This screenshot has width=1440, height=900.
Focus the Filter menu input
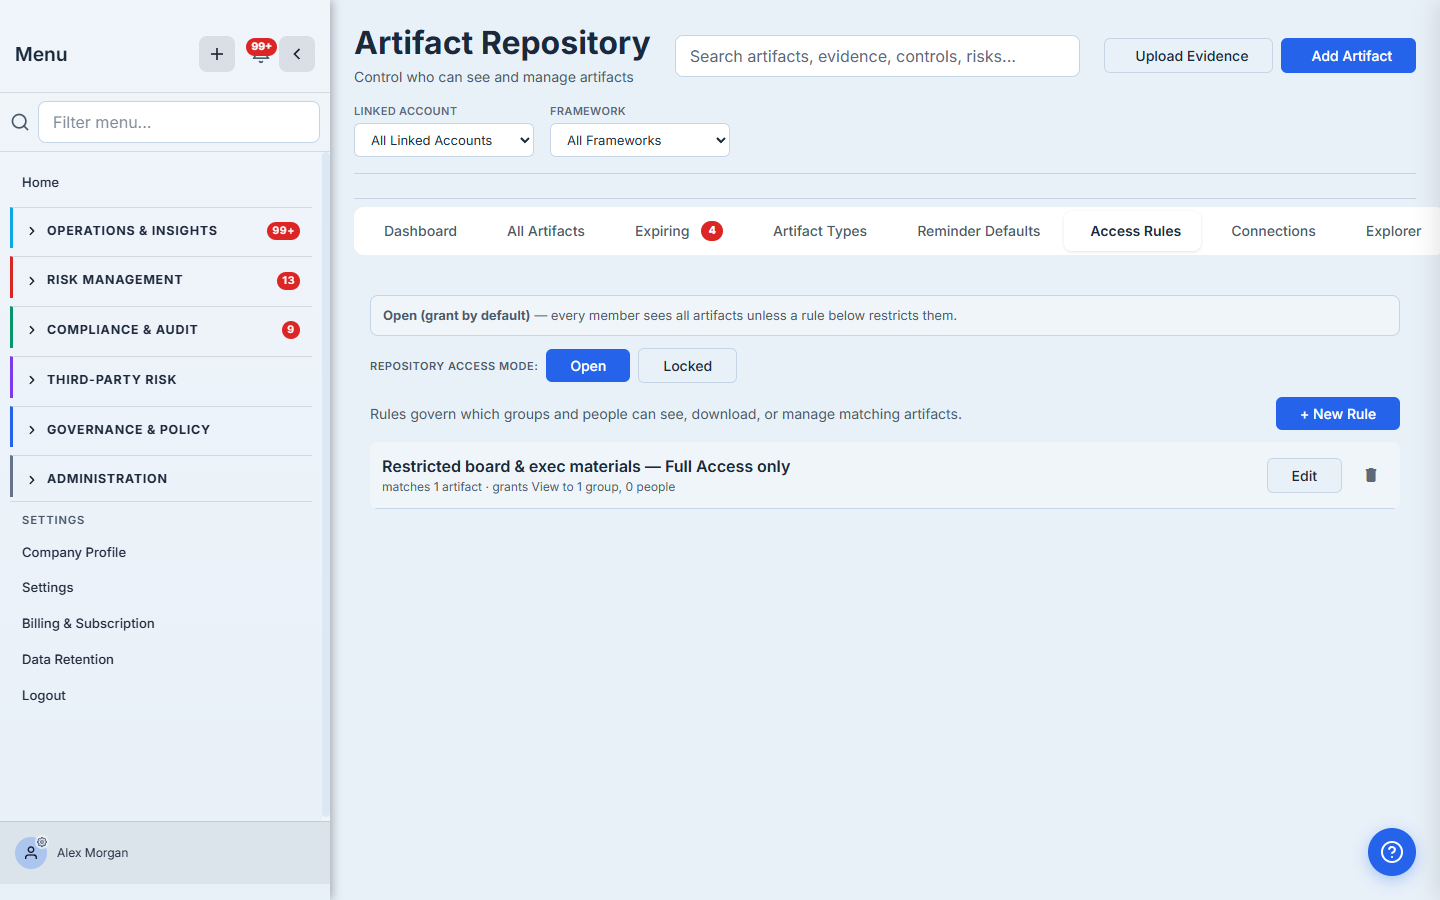[x=179, y=122]
